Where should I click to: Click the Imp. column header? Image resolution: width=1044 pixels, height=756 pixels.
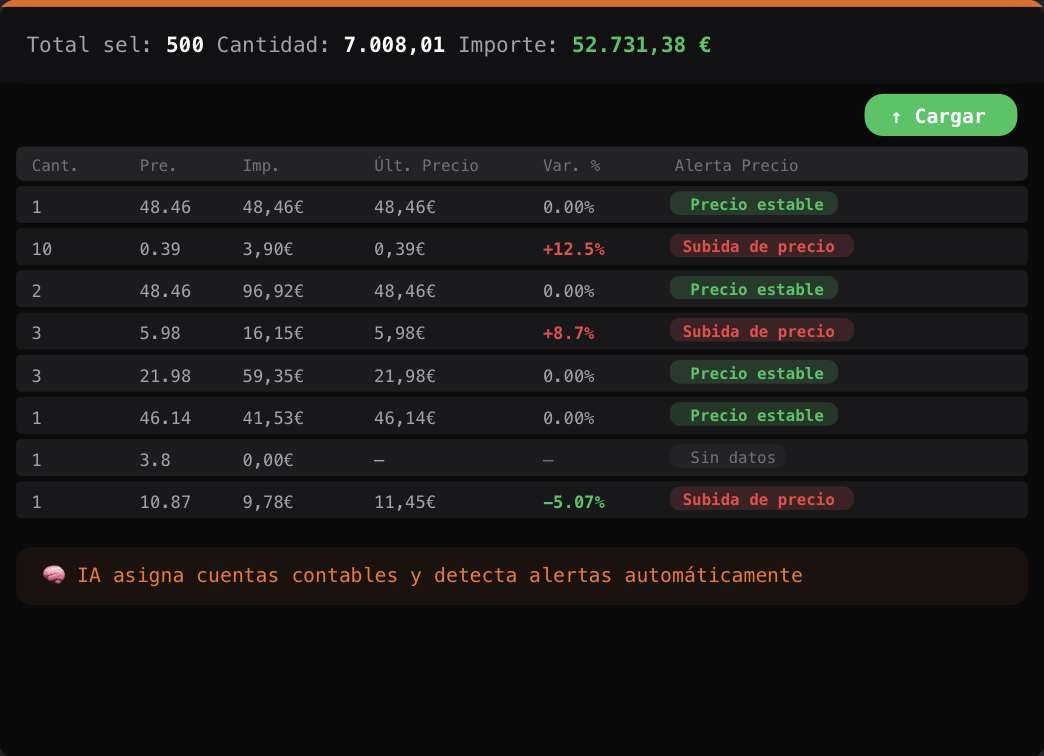(x=260, y=165)
